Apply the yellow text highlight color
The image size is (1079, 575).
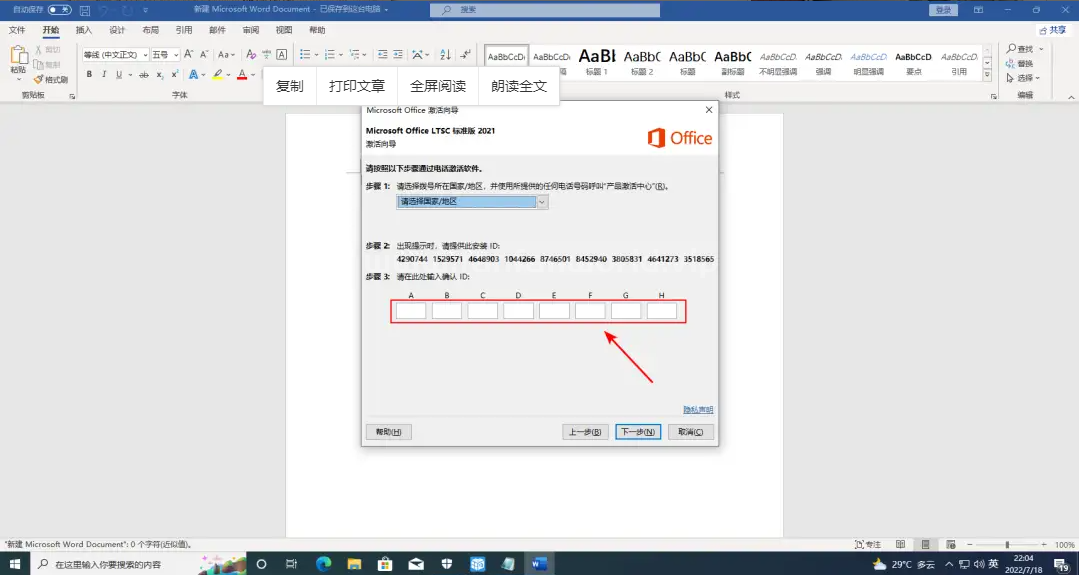[217, 74]
